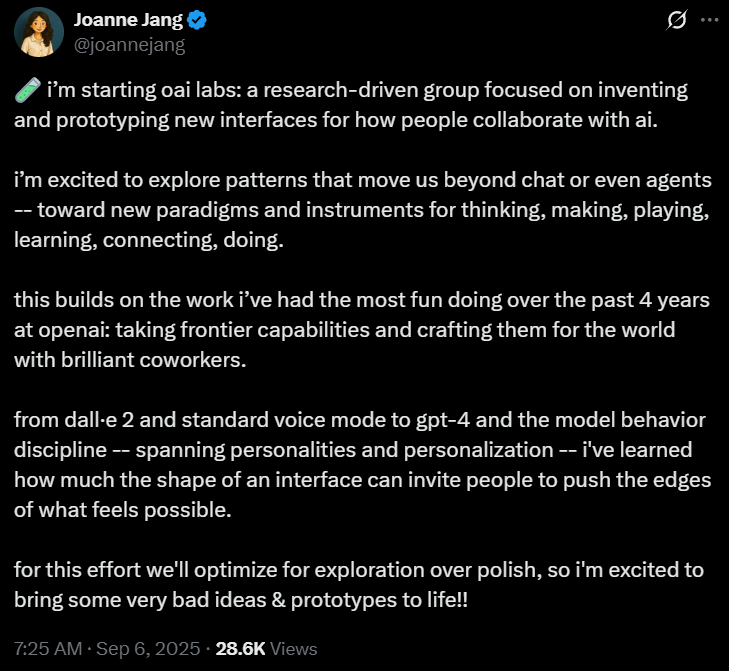
Task: Click the Joanne Jang display name
Action: pos(128,20)
